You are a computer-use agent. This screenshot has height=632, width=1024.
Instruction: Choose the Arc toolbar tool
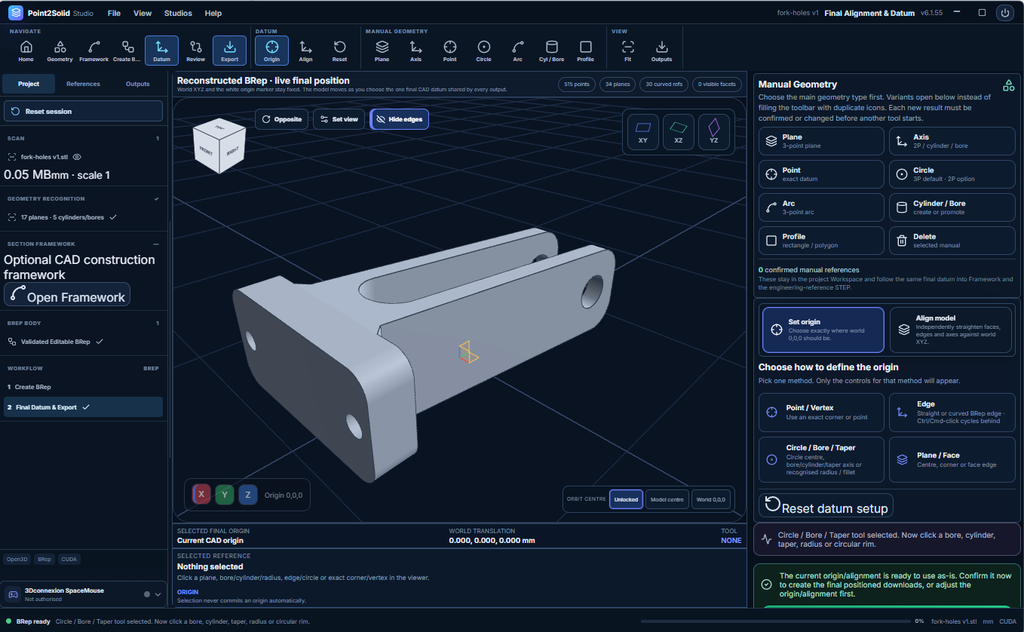[x=518, y=50]
